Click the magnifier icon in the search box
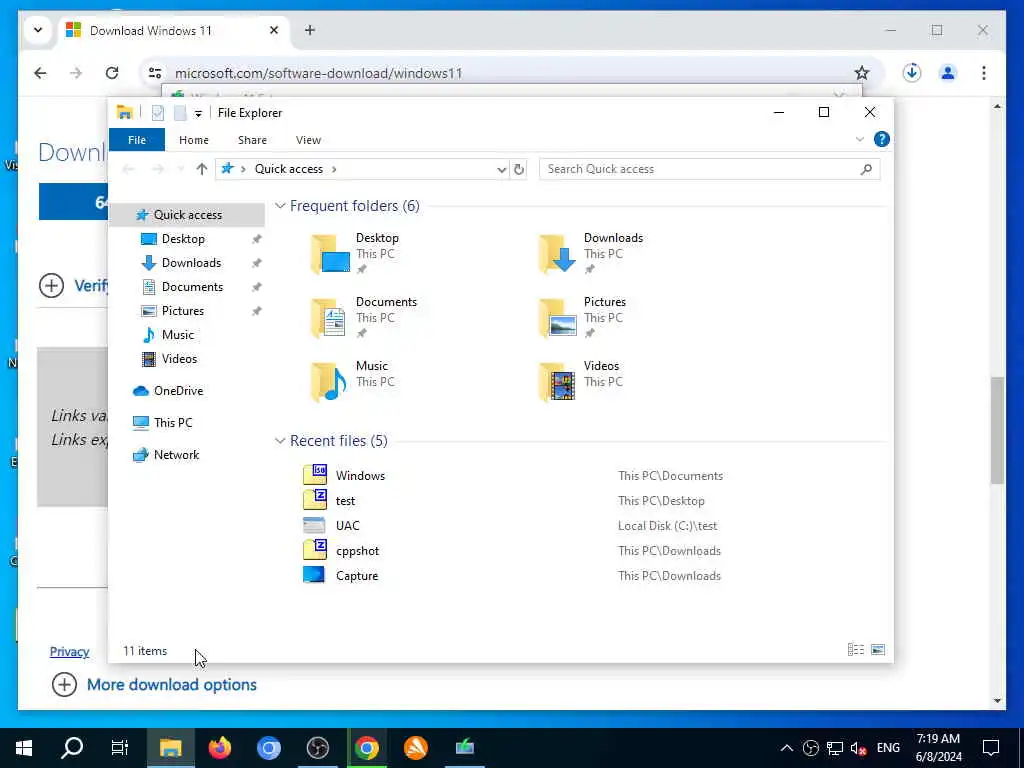Screen dimensions: 1024x768 (x=866, y=169)
